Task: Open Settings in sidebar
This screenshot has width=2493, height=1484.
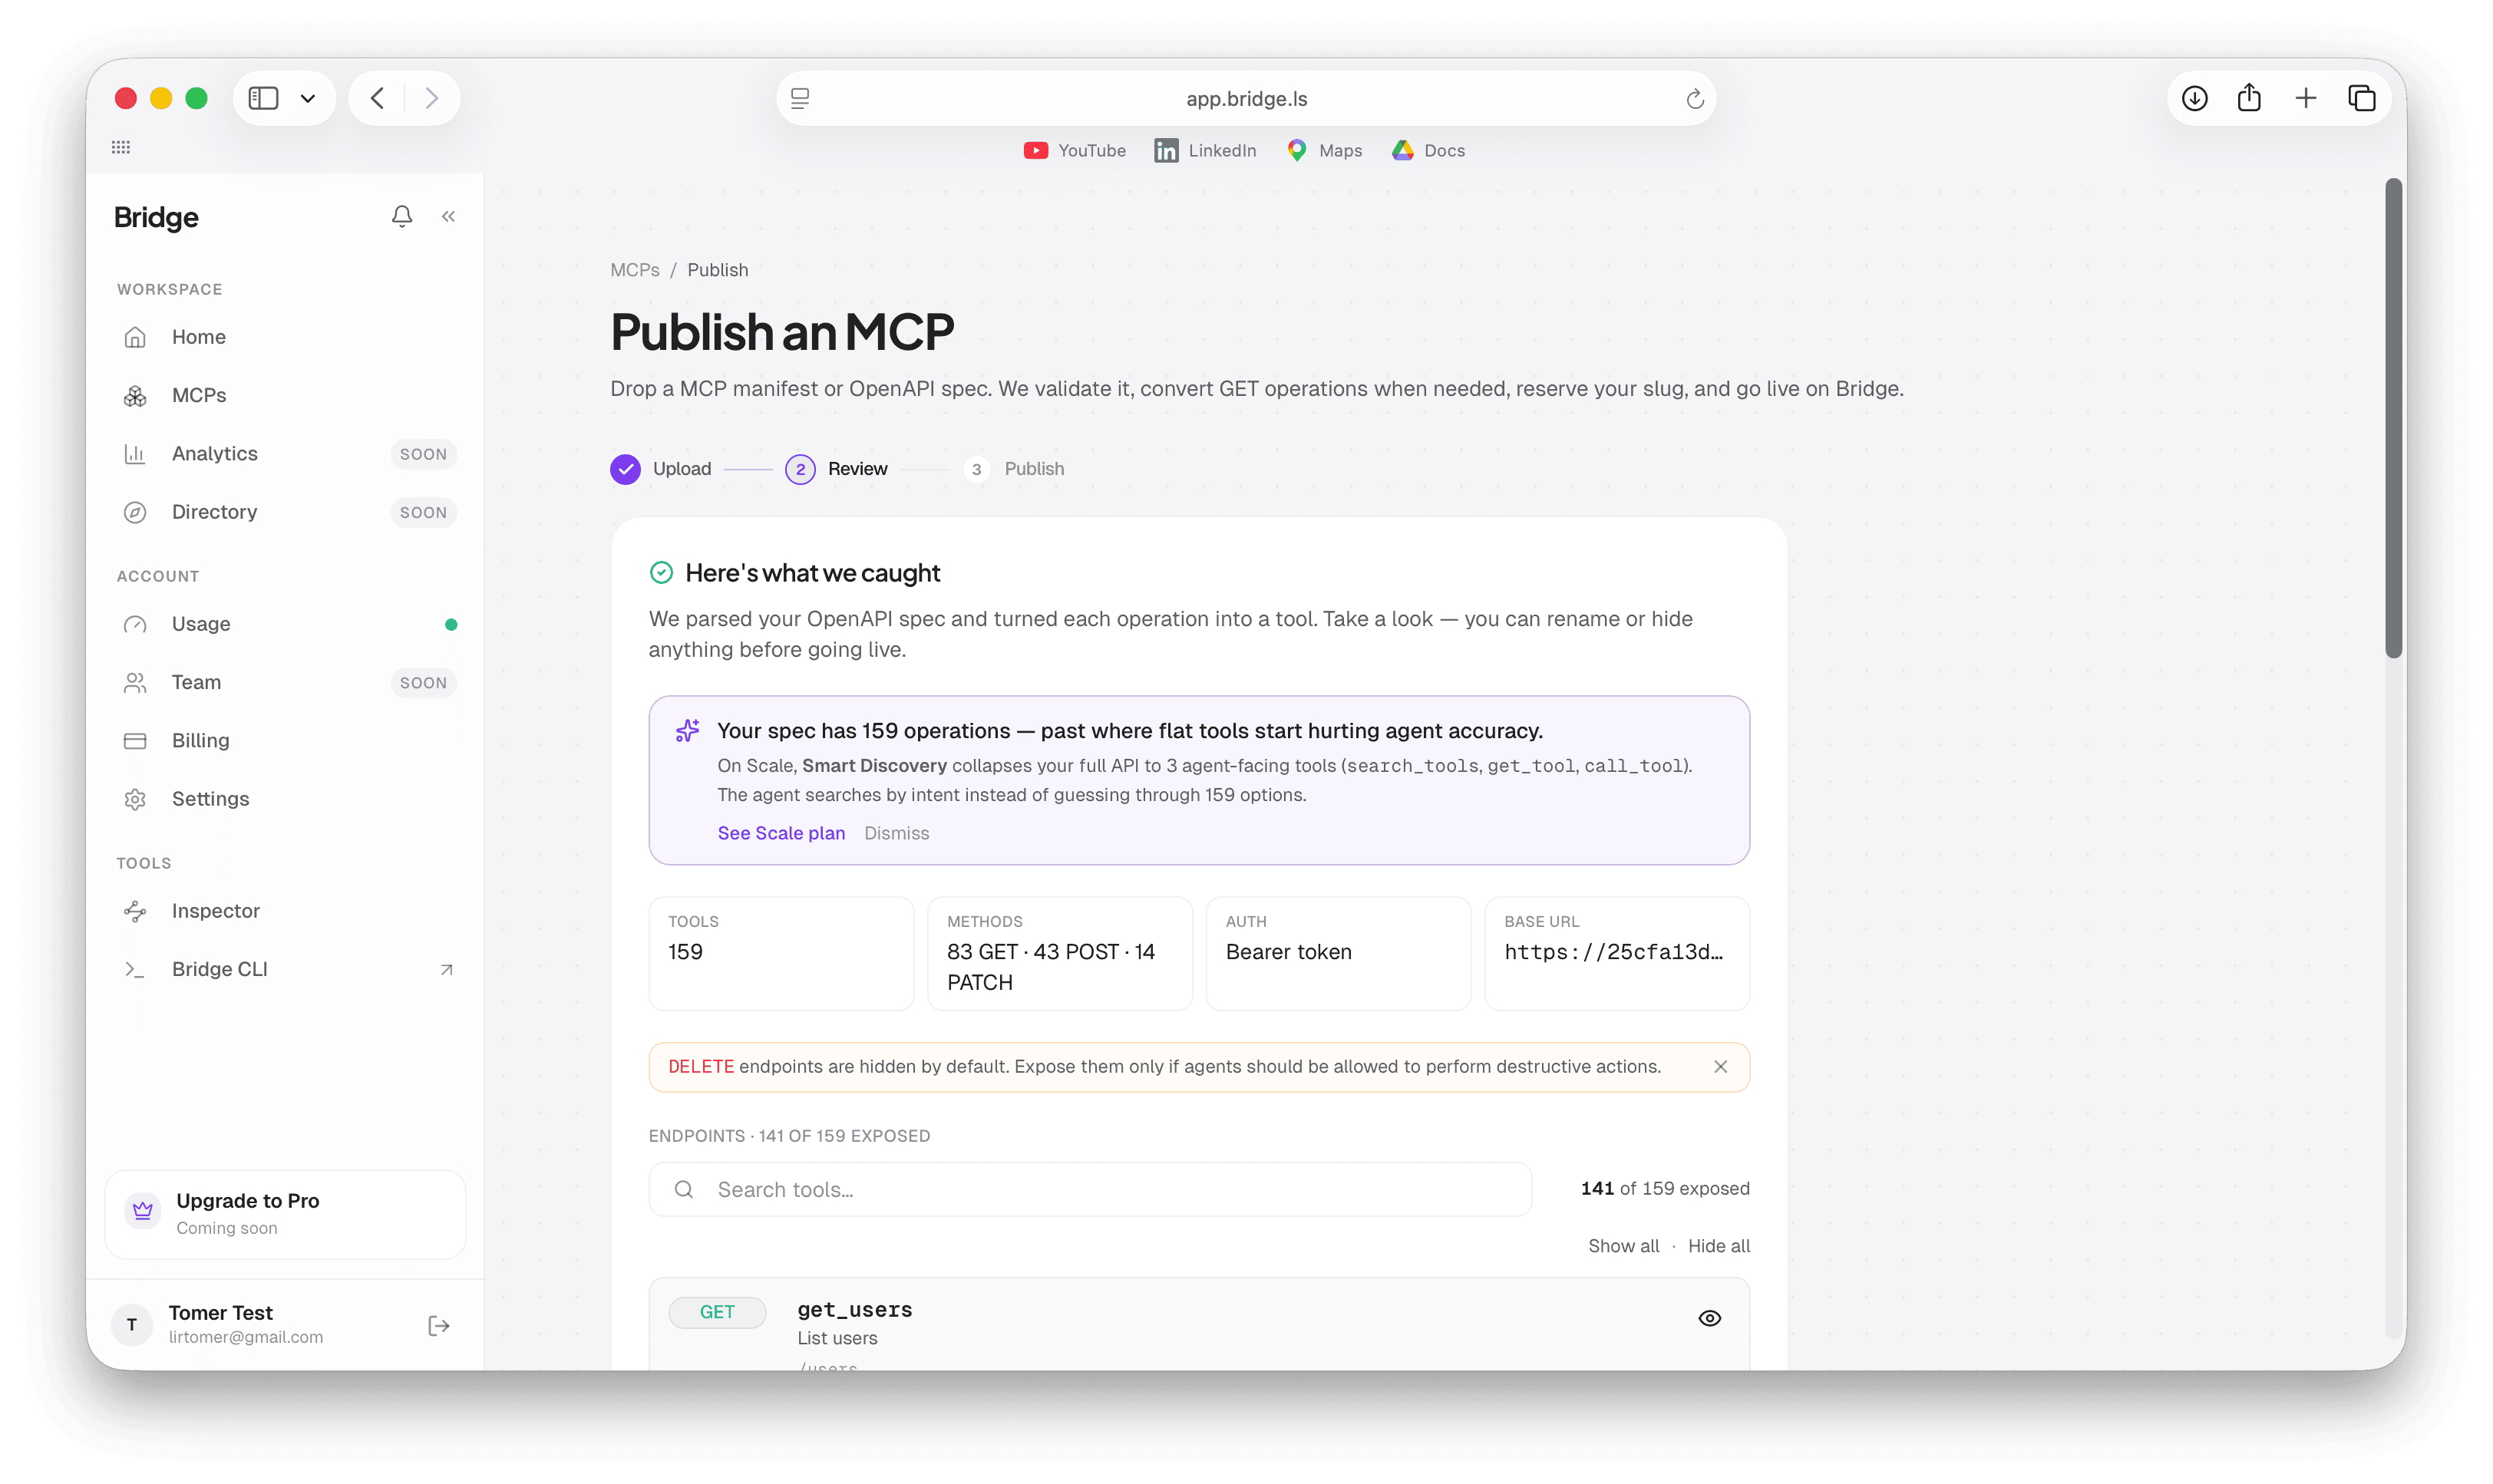Action: (285, 799)
